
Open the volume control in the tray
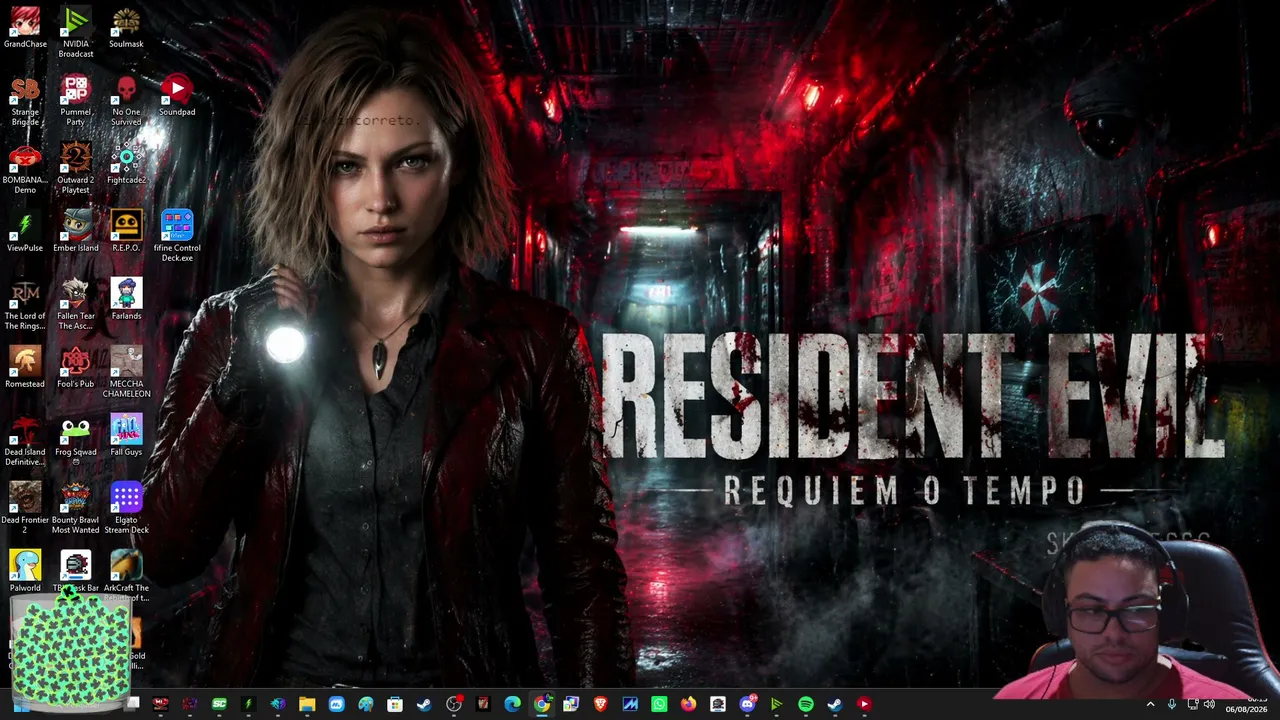1209,704
